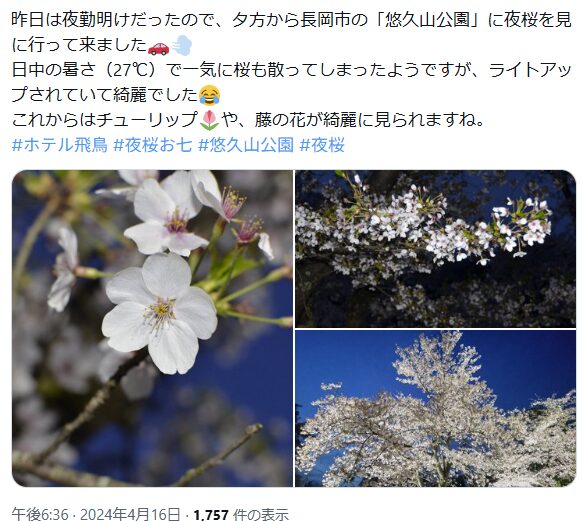Click the large white blossom in left photo
582x521 pixels.
[160, 314]
